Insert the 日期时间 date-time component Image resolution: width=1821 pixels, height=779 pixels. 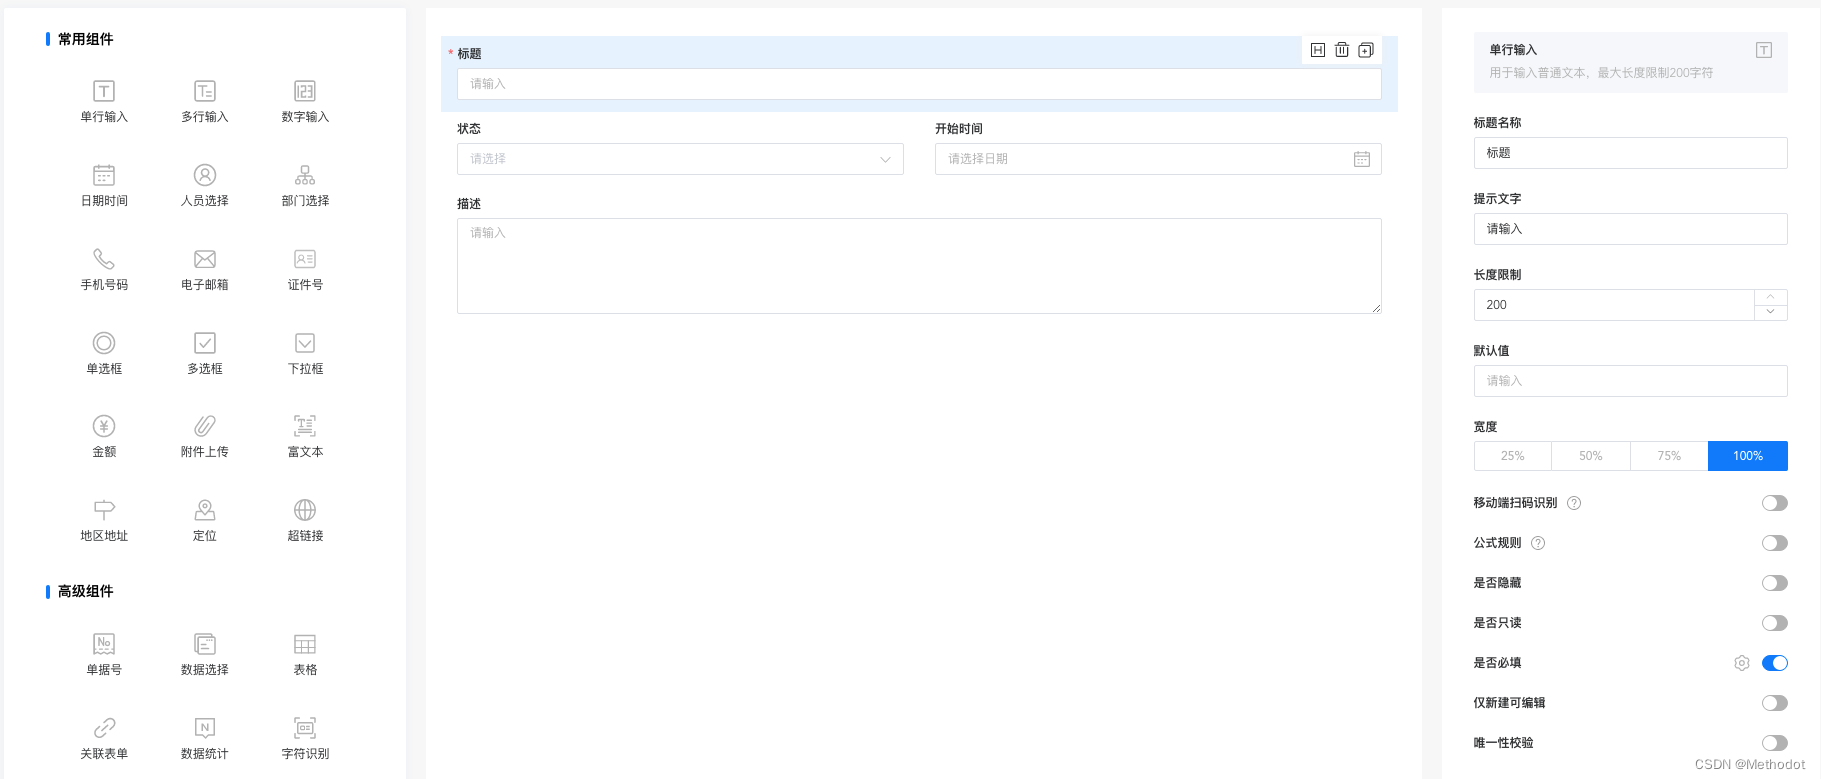tap(104, 186)
